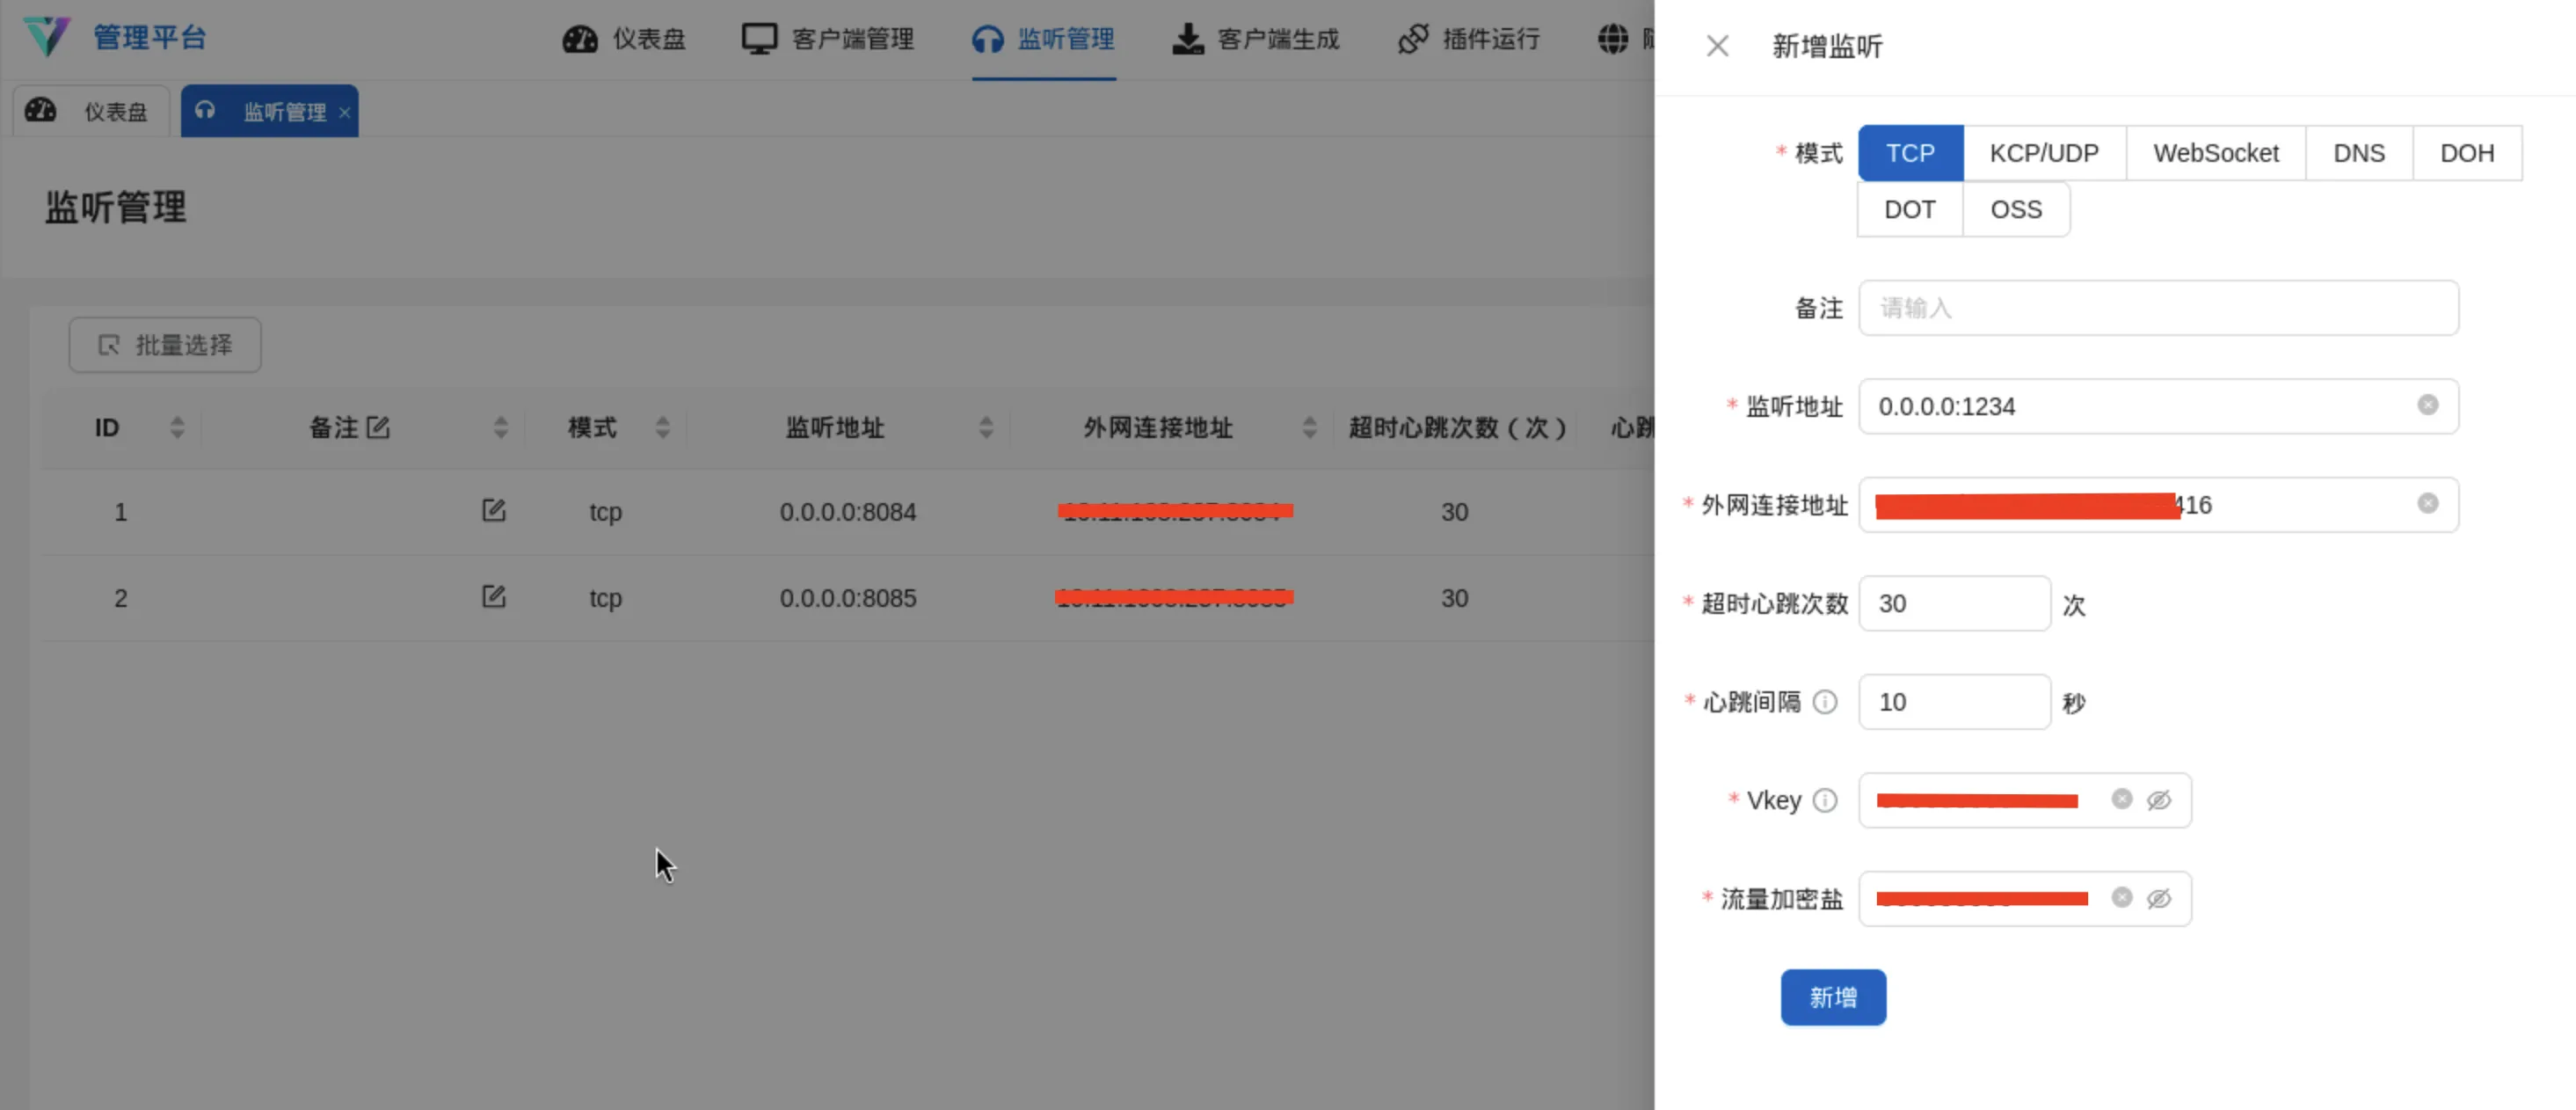Select WebSocket mode option

2215,153
